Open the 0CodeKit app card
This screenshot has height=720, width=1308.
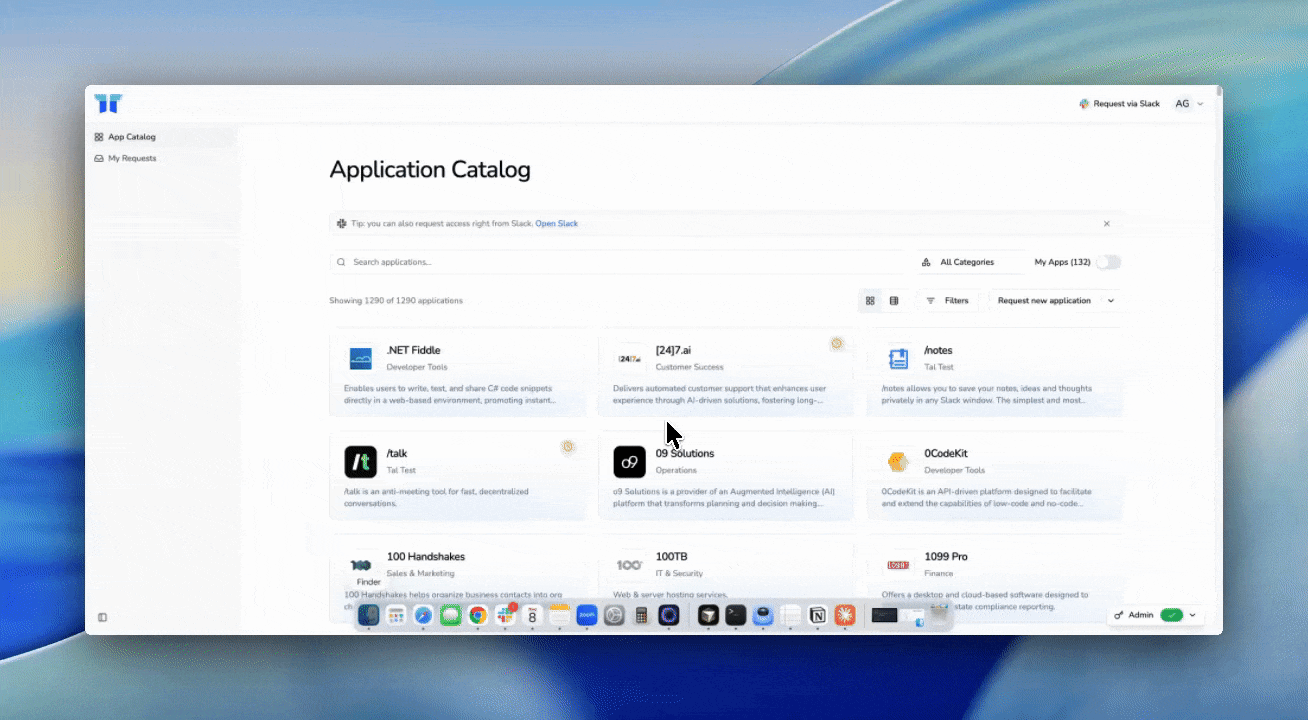995,475
